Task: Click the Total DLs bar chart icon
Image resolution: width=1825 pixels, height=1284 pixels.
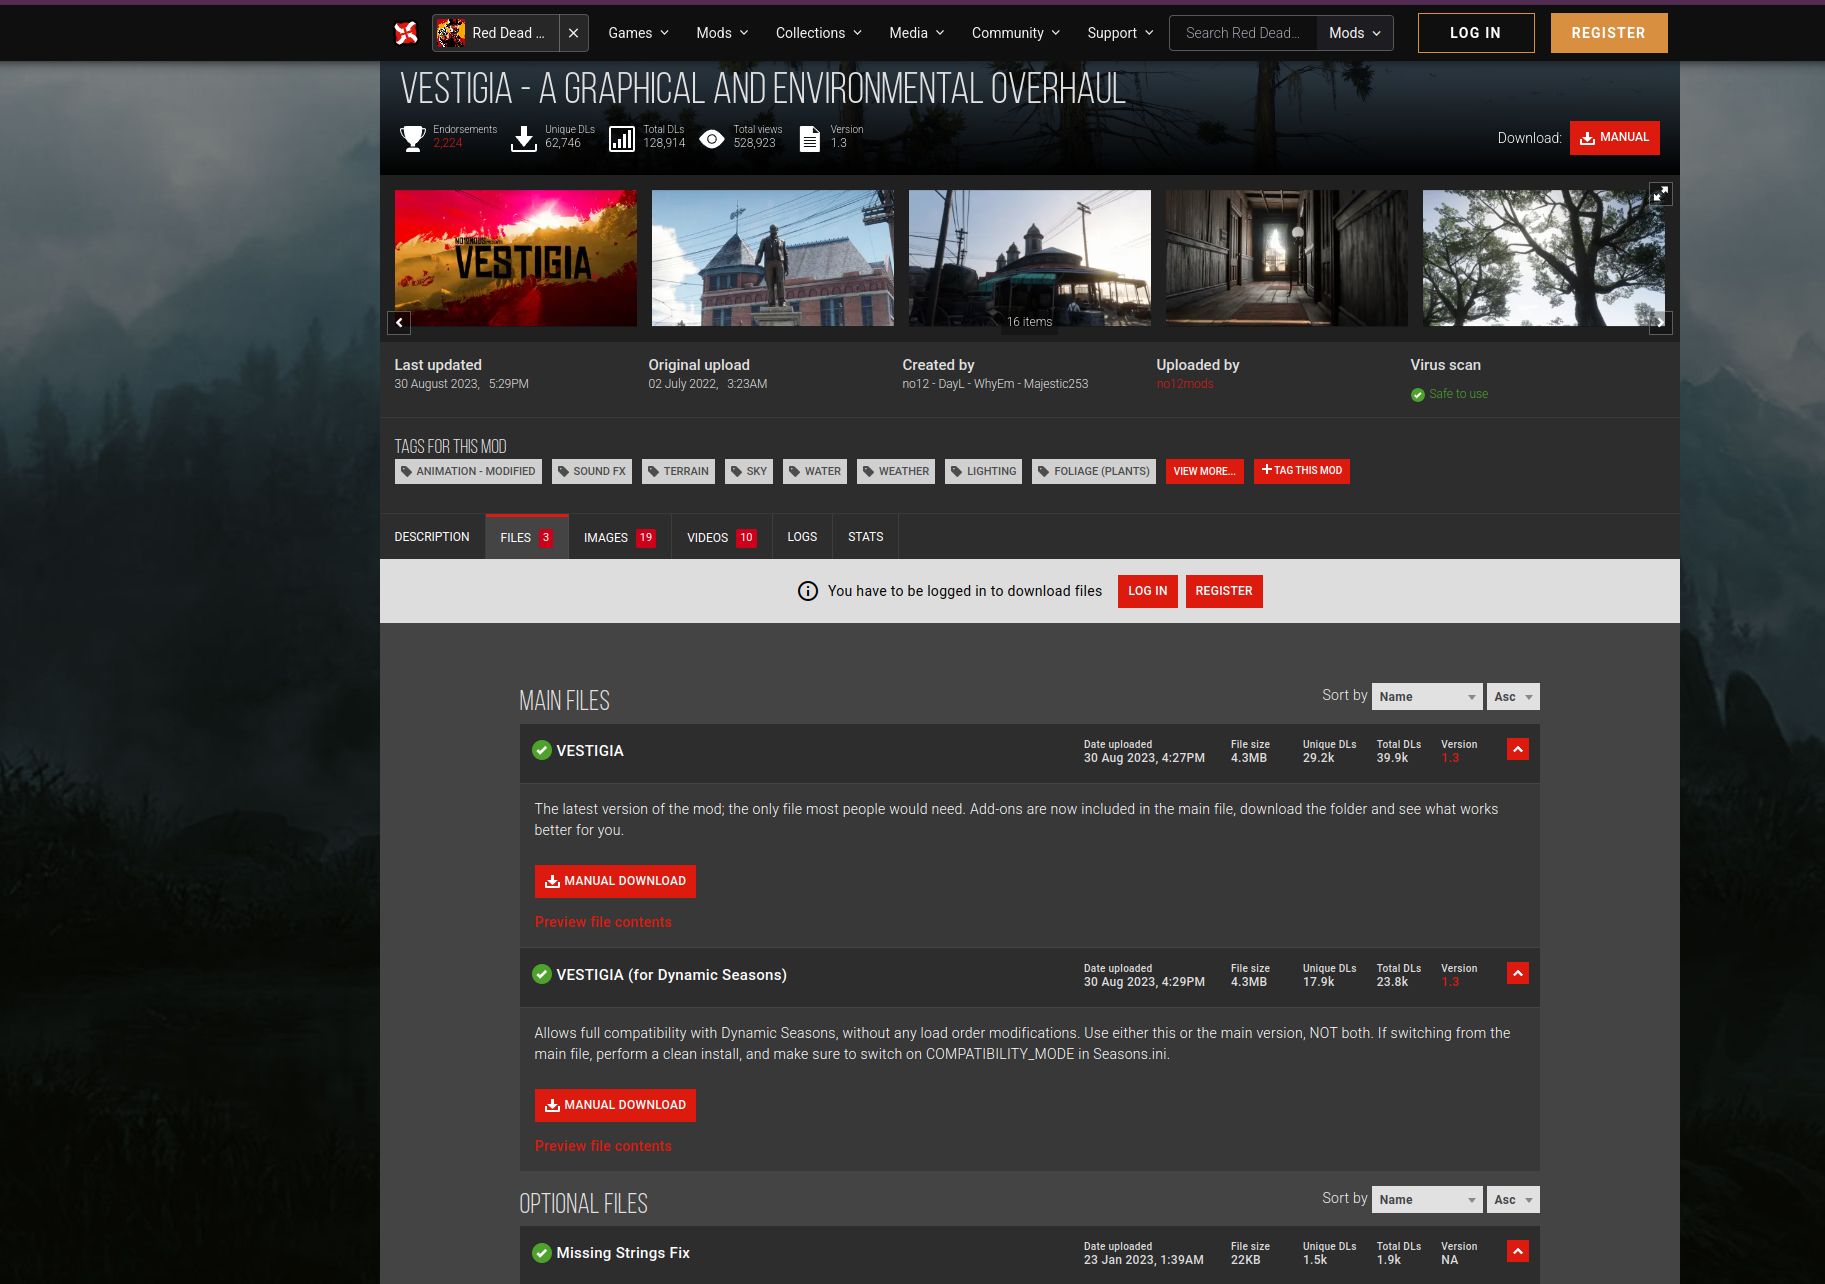Action: (x=622, y=139)
